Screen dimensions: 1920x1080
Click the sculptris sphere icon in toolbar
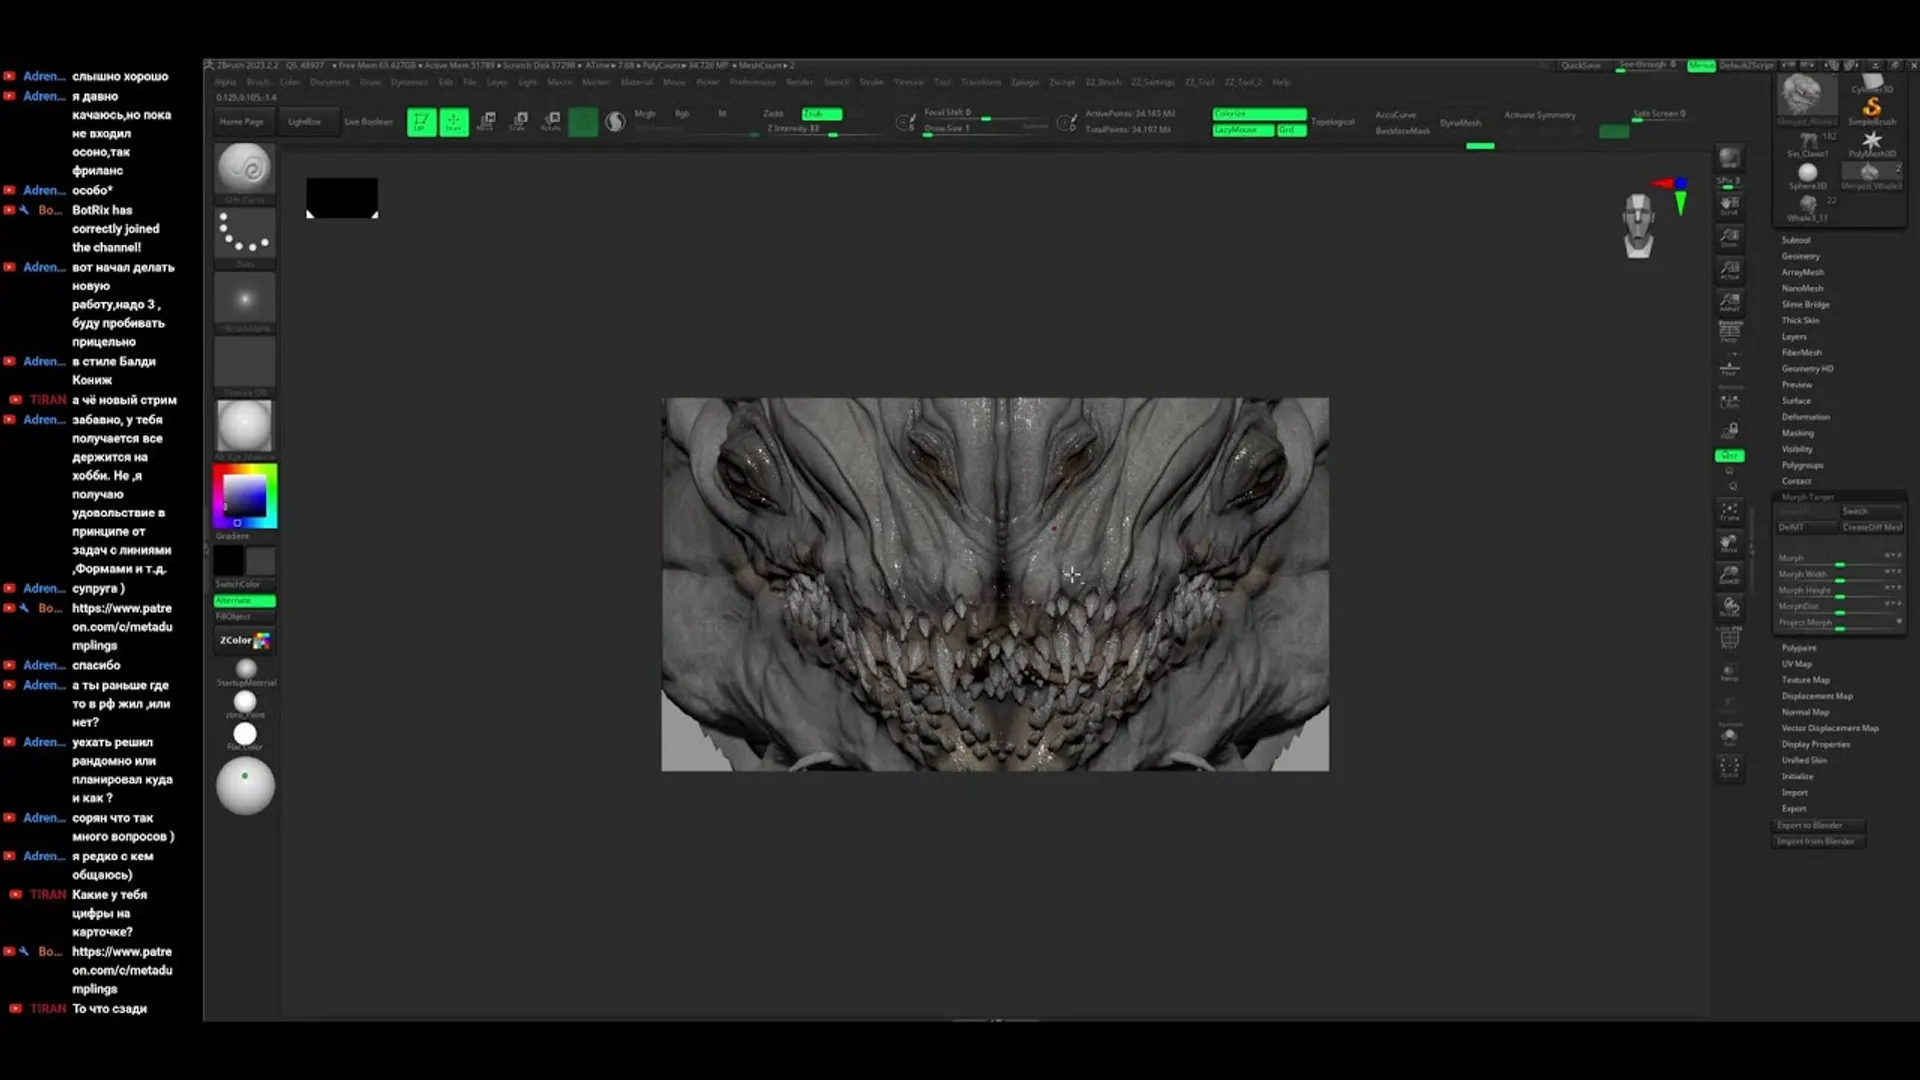pyautogui.click(x=615, y=122)
